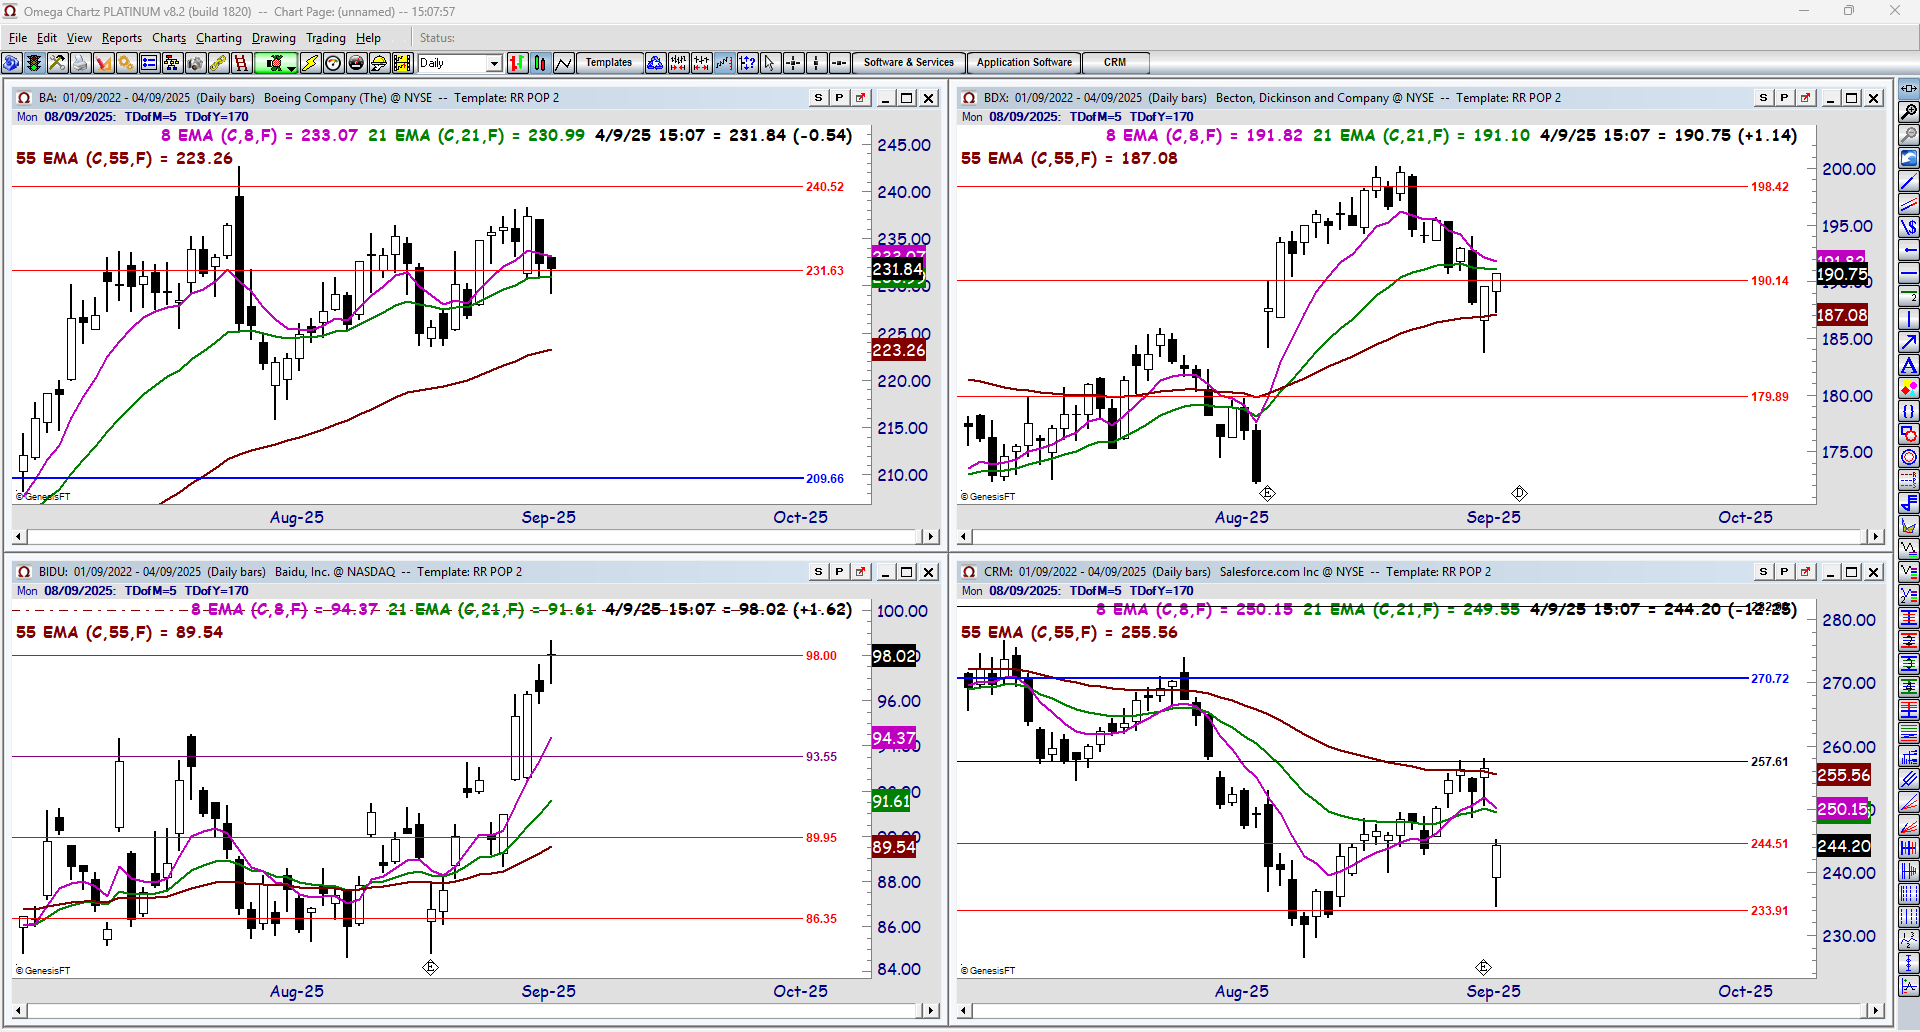Toggle the S button on BDX chart
1920x1032 pixels.
pyautogui.click(x=1763, y=98)
